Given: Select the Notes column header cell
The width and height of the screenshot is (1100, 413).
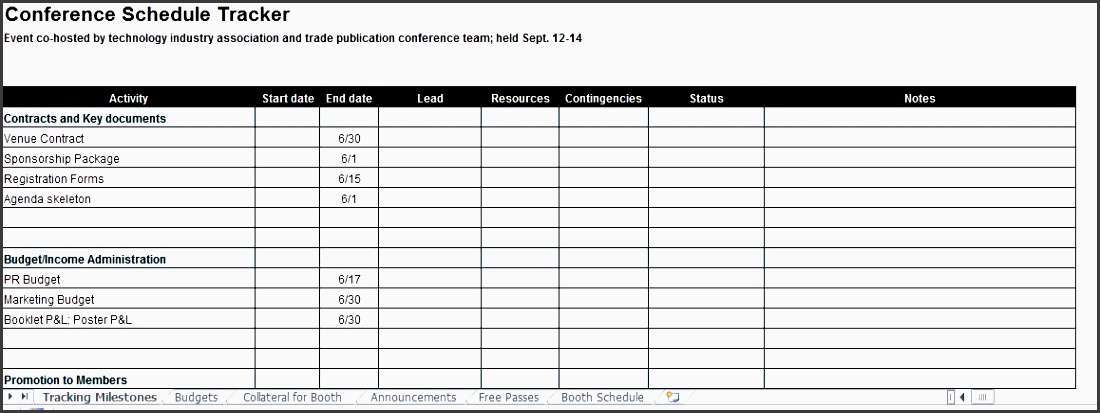Looking at the screenshot, I should point(919,98).
